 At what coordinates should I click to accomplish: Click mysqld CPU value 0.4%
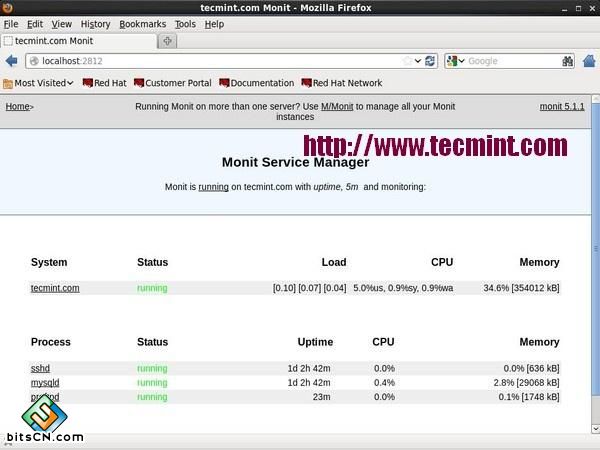[x=384, y=382]
